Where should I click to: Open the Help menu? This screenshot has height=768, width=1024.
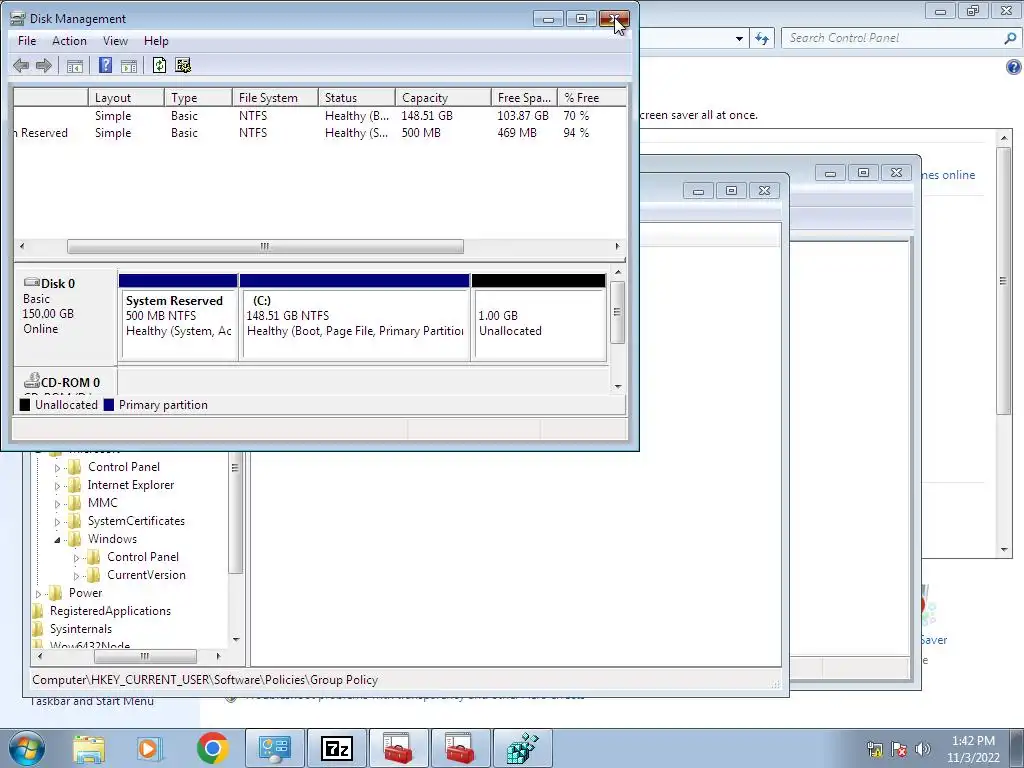[156, 40]
